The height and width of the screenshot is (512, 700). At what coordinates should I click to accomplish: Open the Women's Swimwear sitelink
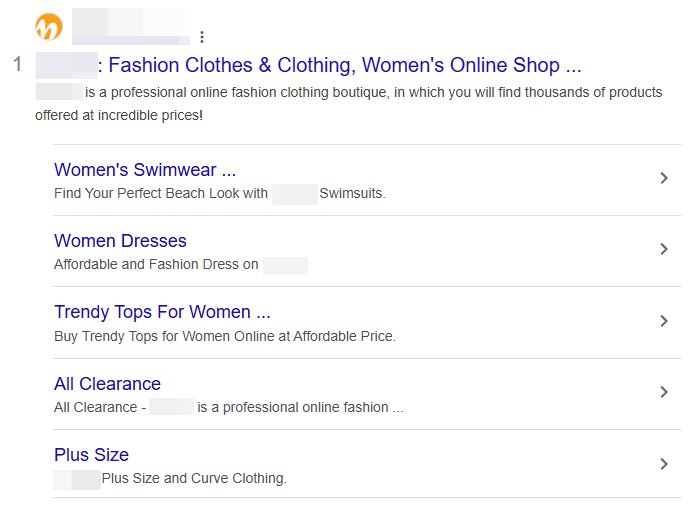pyautogui.click(x=145, y=170)
